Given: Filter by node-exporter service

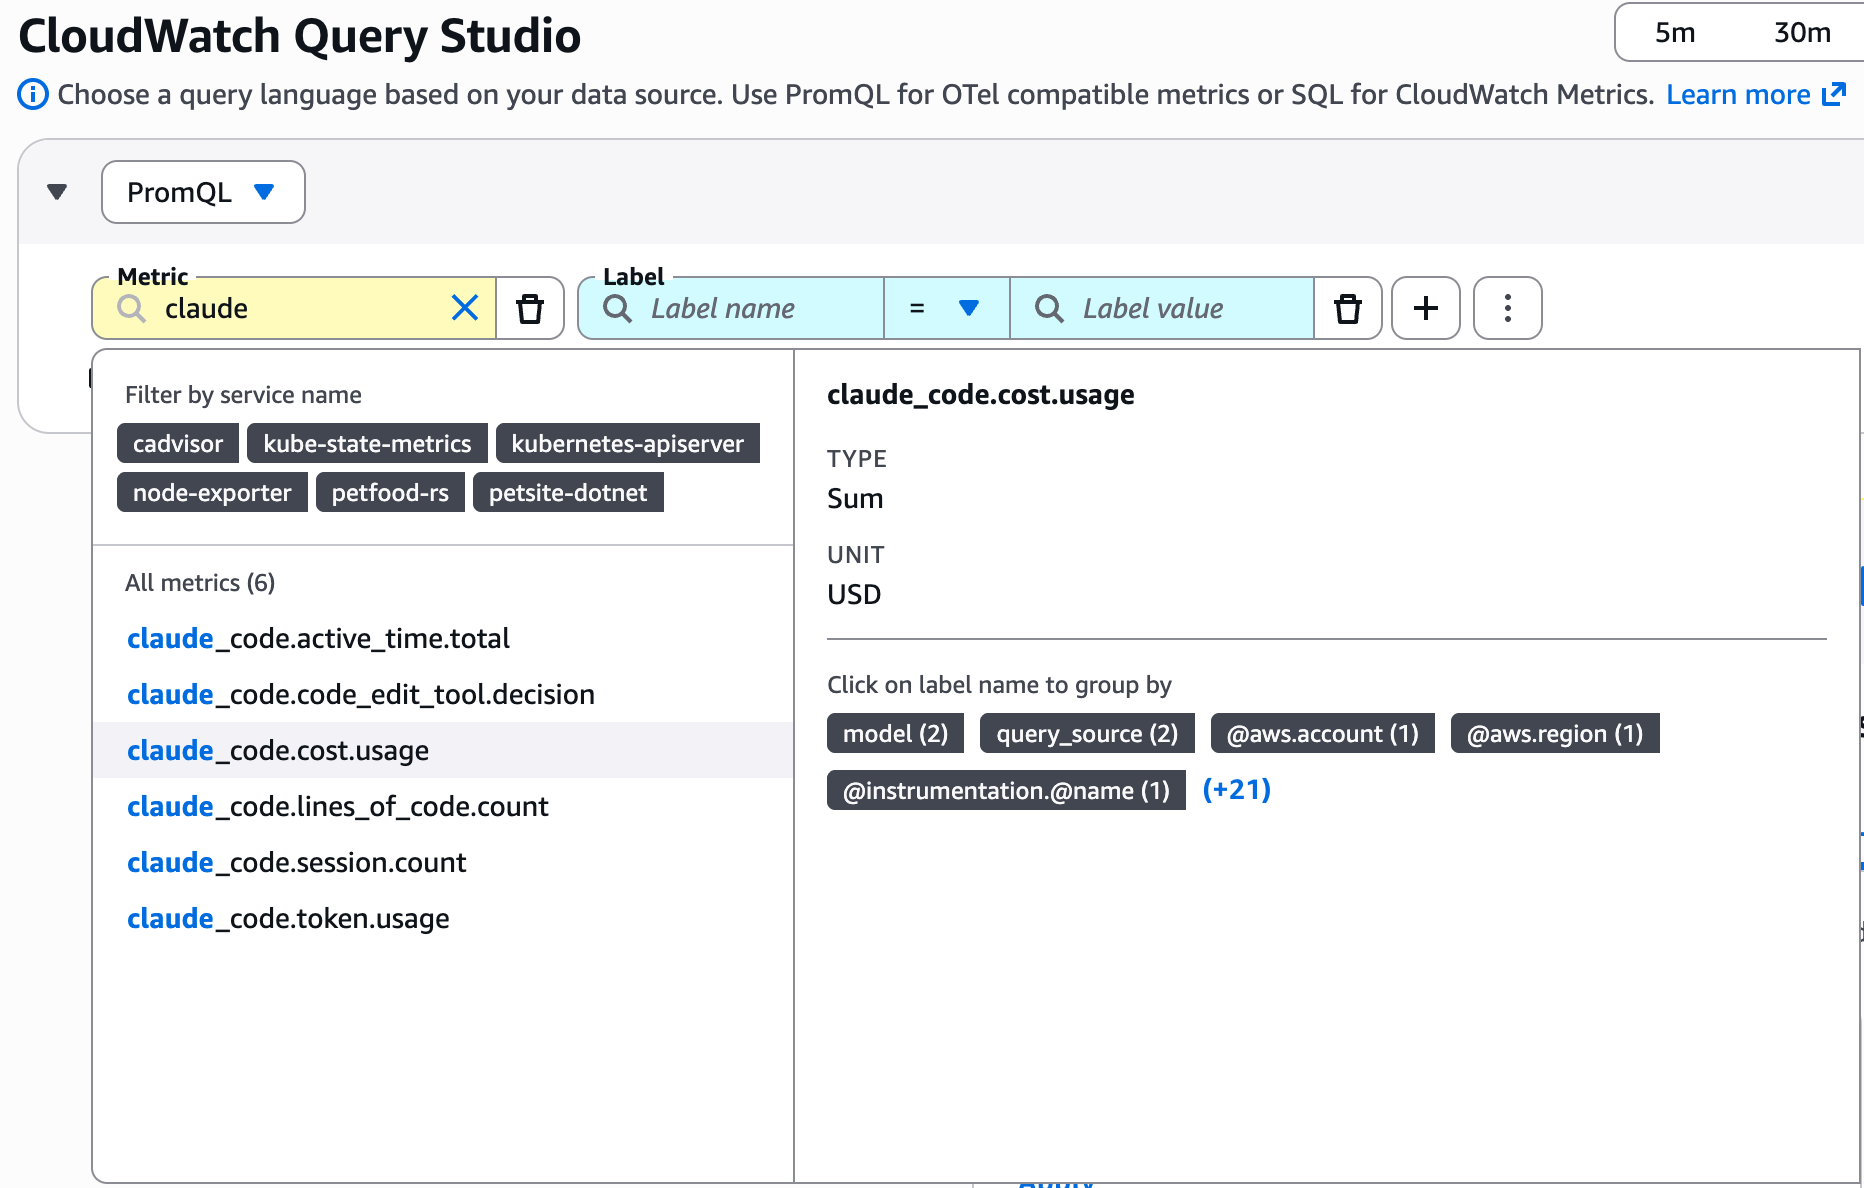Looking at the screenshot, I should pyautogui.click(x=212, y=492).
